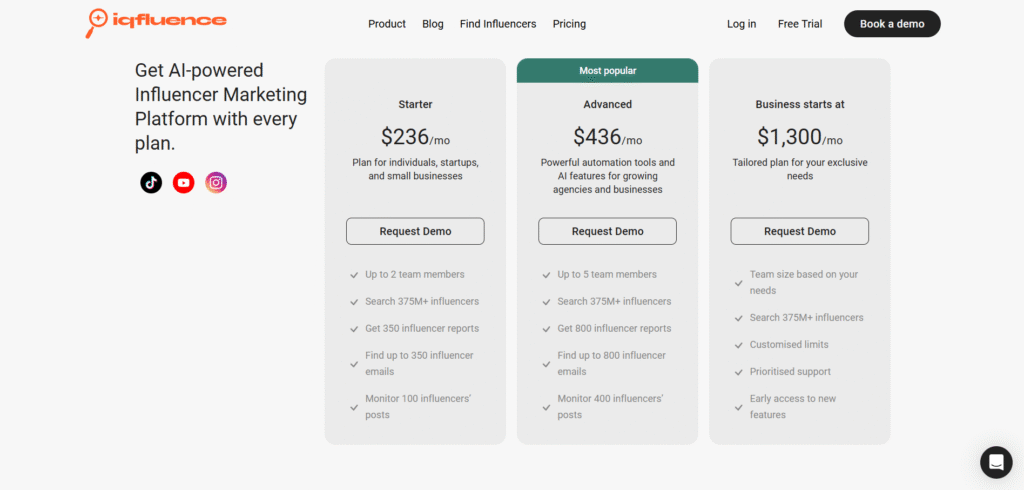This screenshot has height=490, width=1024.
Task: Click 'Prioritised support' feature
Action: coord(790,372)
